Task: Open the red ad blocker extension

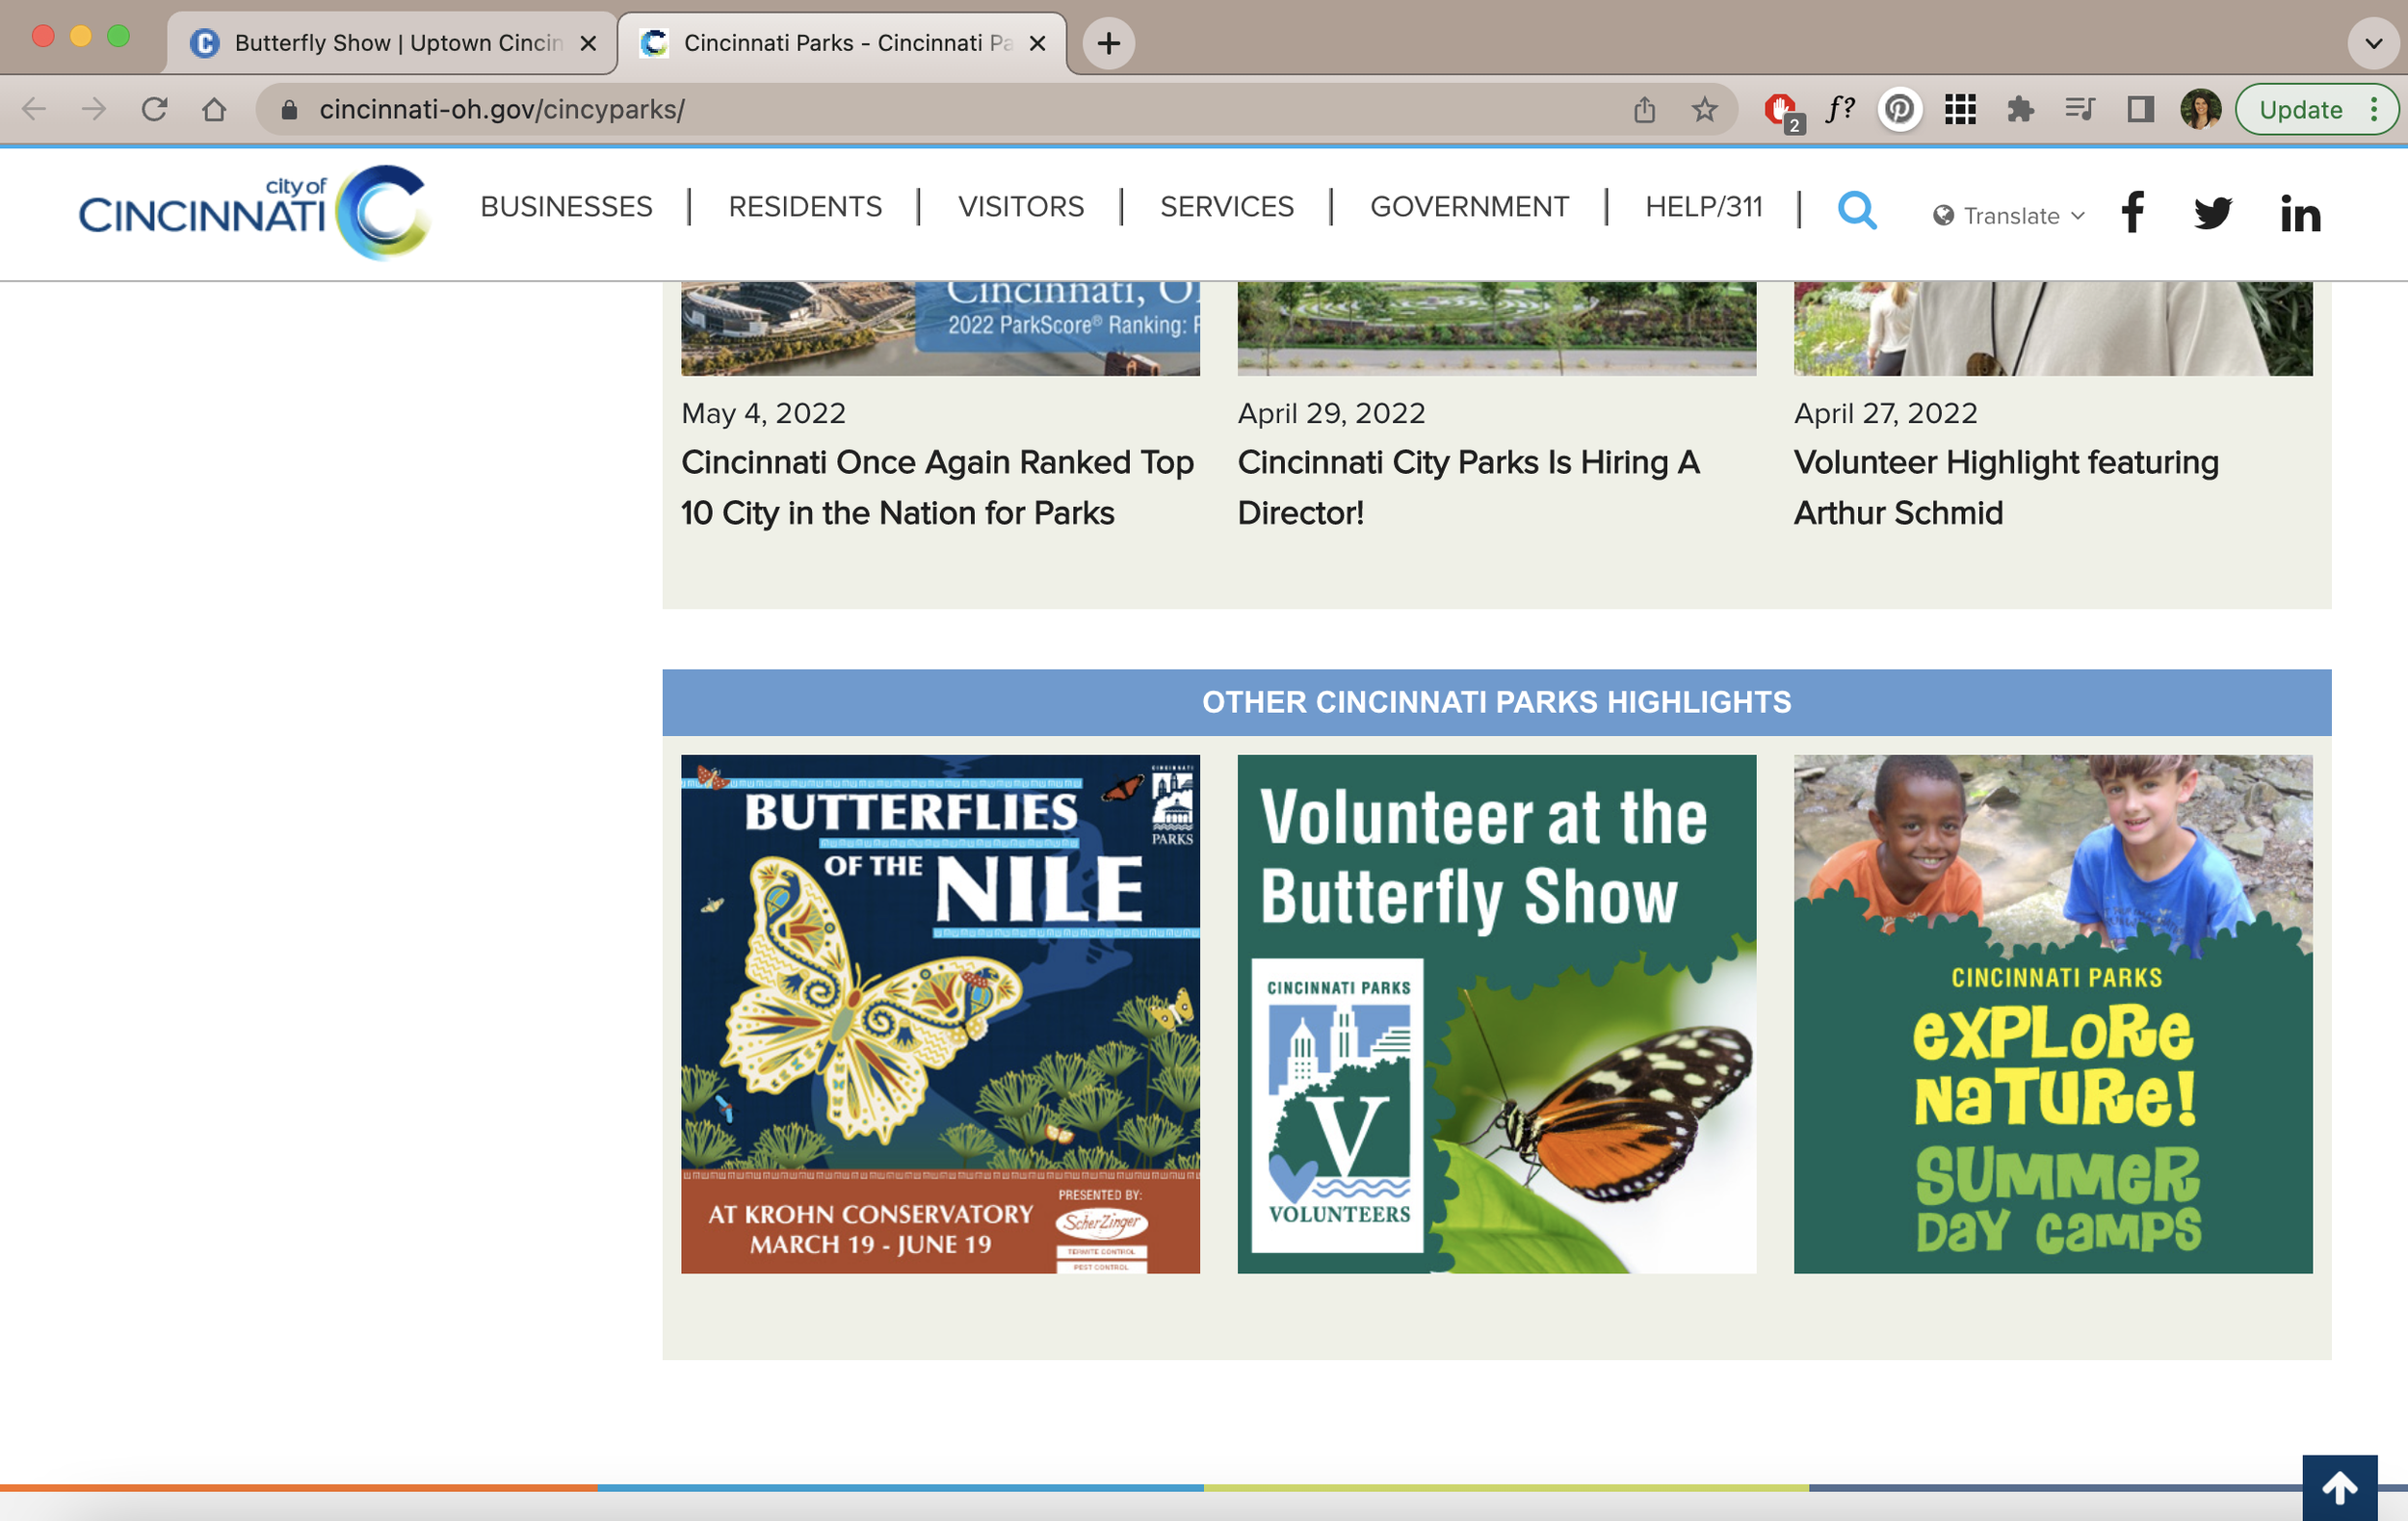Action: click(1781, 110)
